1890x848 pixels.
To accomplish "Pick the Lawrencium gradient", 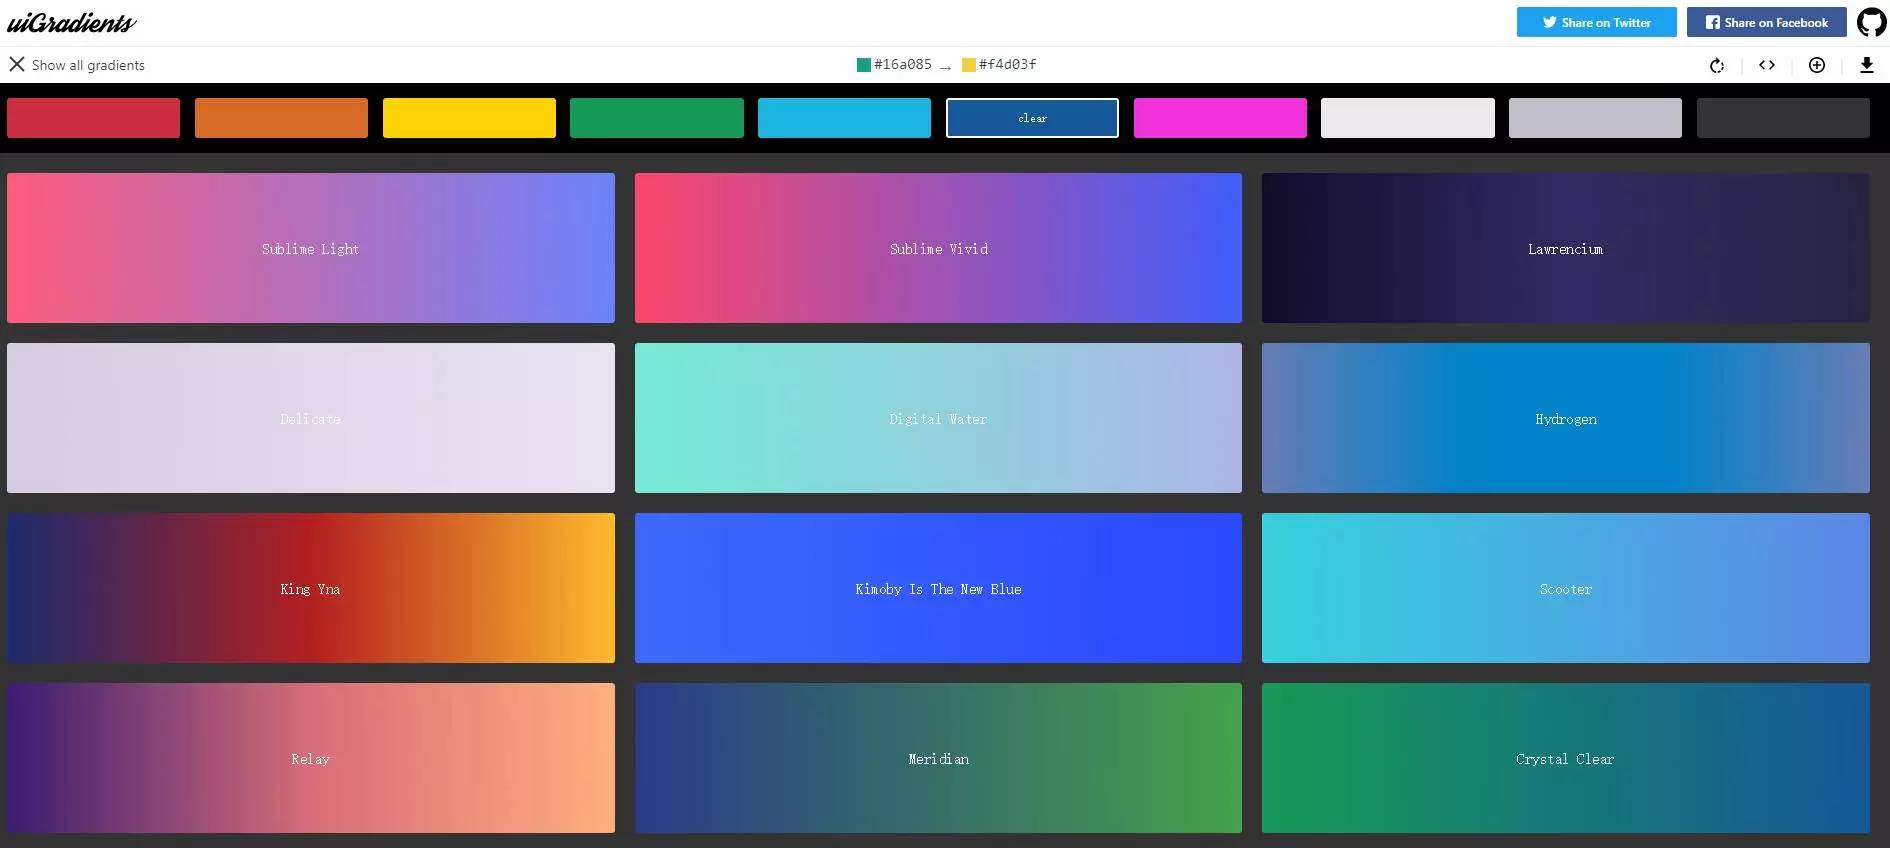I will pyautogui.click(x=1565, y=248).
